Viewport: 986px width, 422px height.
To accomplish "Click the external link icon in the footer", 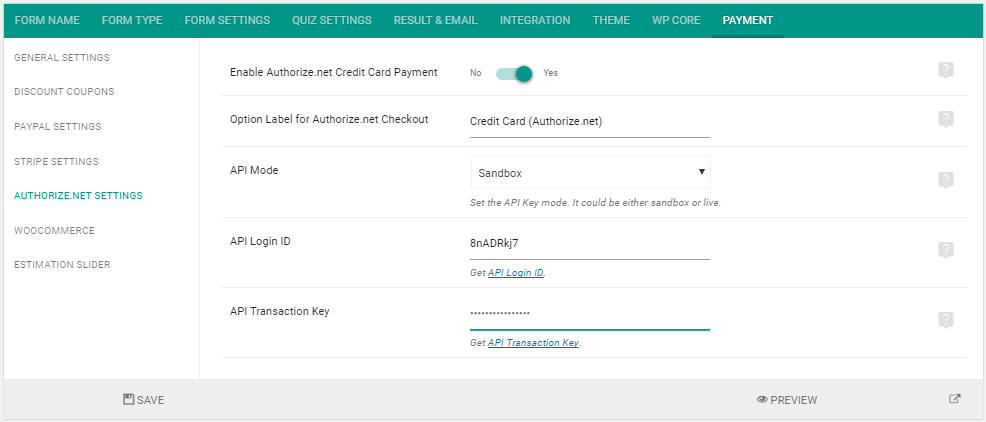I will pos(954,399).
